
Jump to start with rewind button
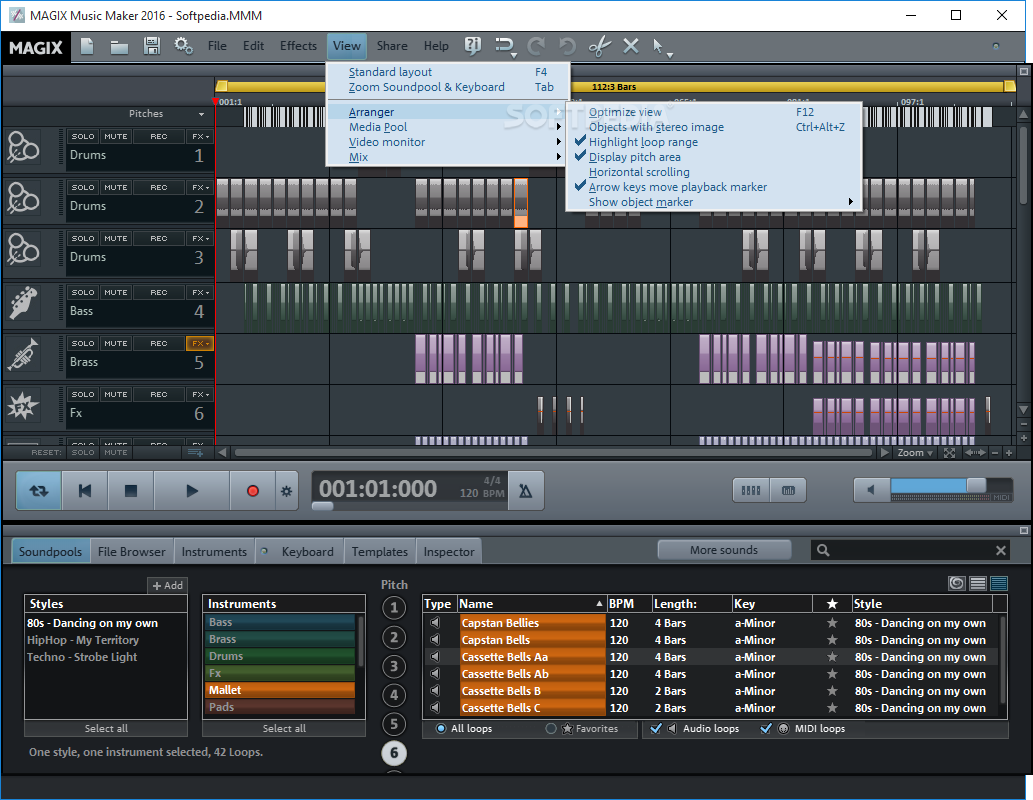pos(85,491)
